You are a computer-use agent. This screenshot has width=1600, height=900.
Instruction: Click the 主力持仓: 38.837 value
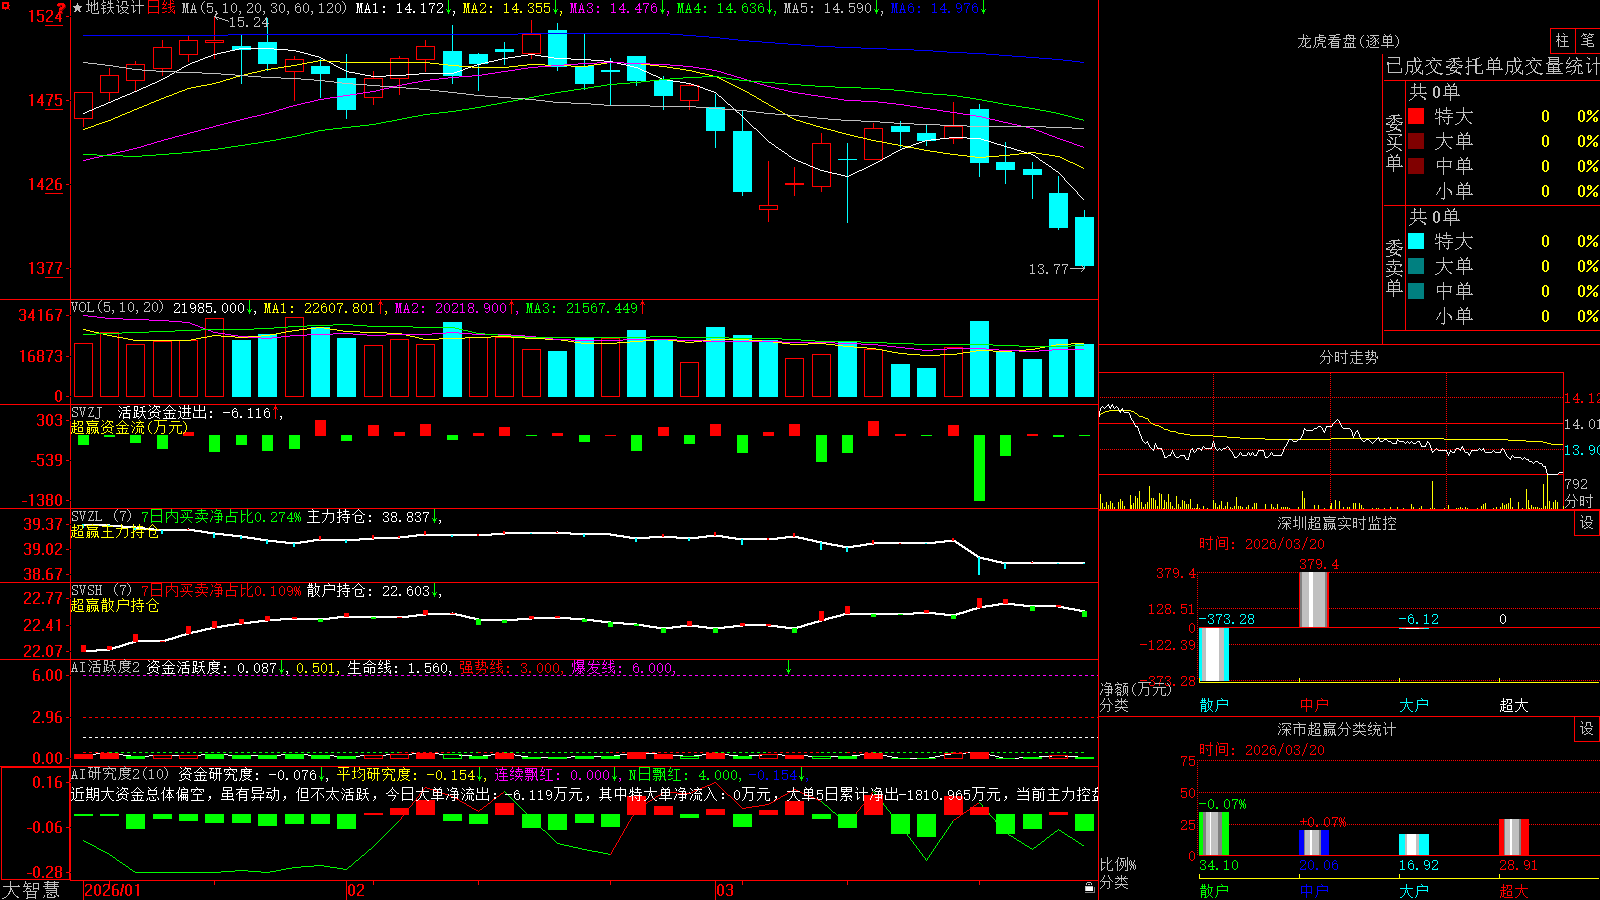click(x=368, y=517)
